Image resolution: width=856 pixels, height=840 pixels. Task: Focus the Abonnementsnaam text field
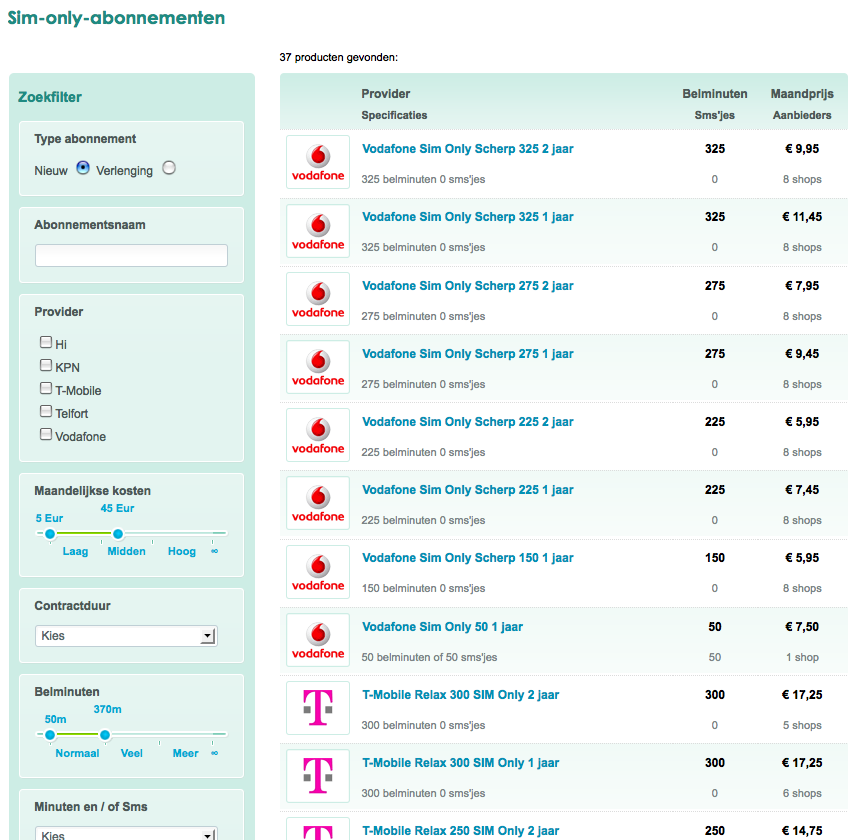coord(131,256)
